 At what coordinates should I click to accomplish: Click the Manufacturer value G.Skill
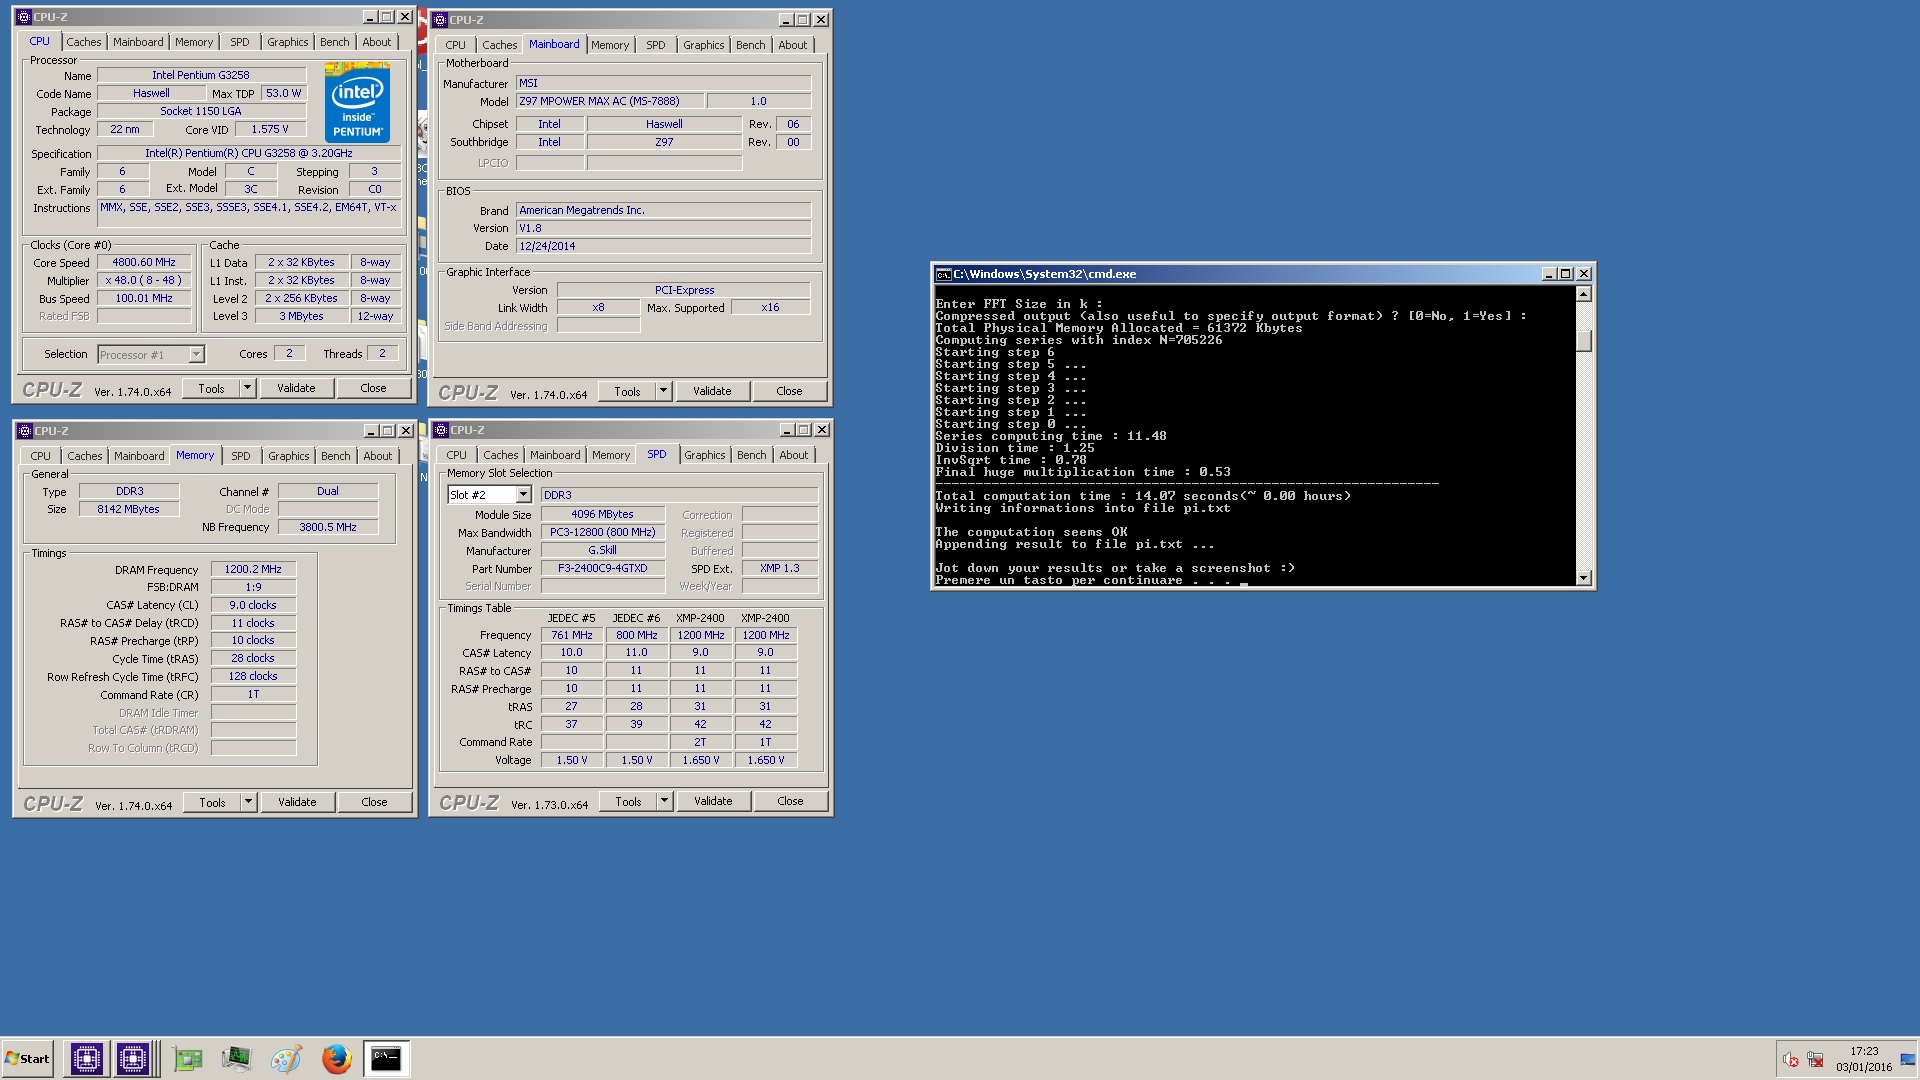point(603,550)
